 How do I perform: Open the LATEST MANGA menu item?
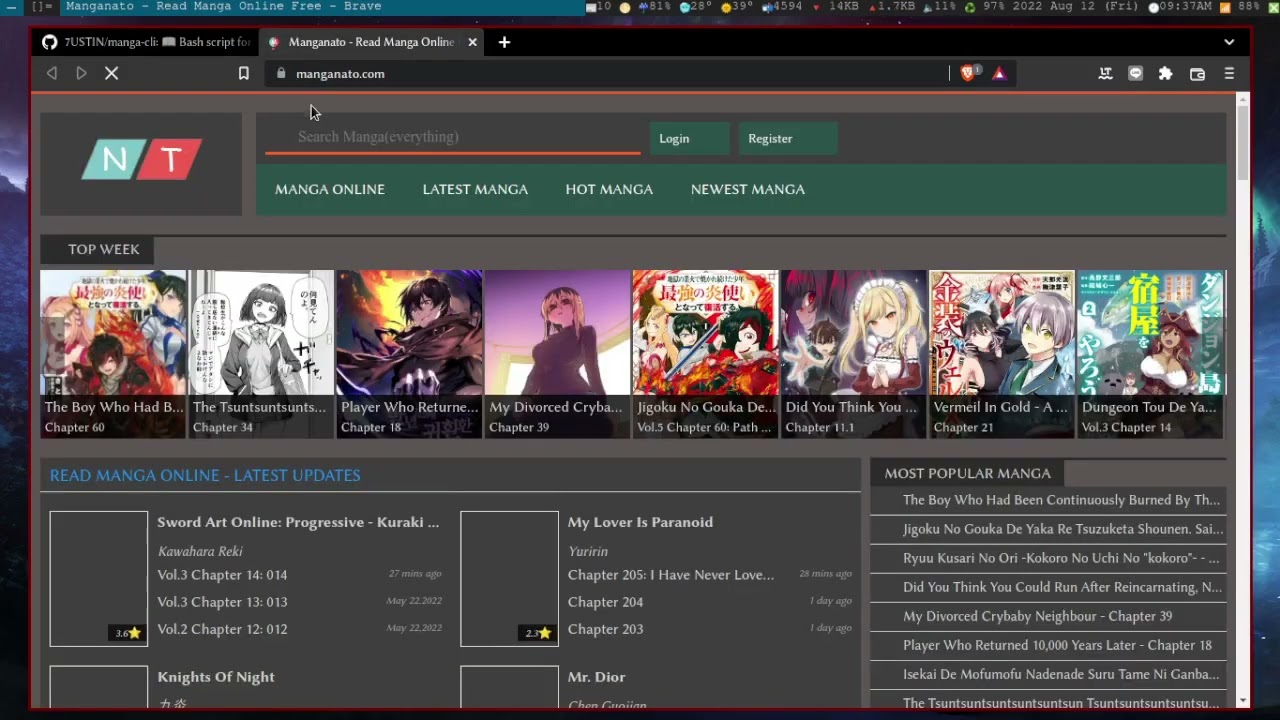click(x=475, y=189)
